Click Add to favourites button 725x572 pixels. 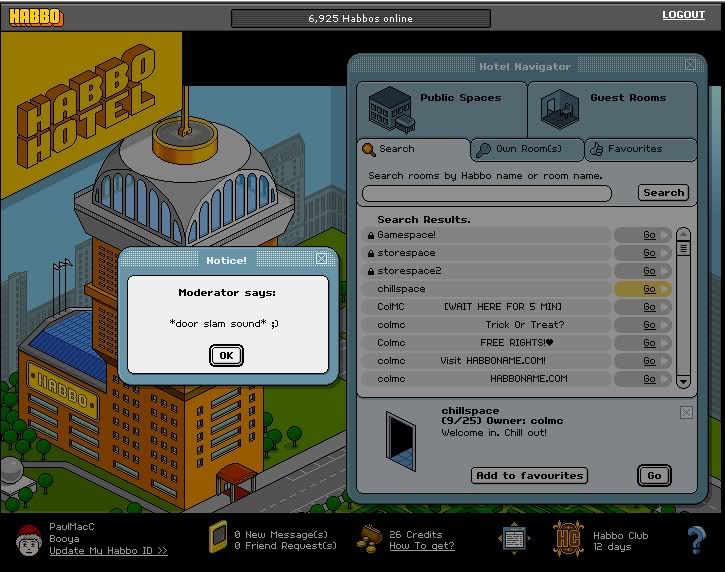(529, 476)
